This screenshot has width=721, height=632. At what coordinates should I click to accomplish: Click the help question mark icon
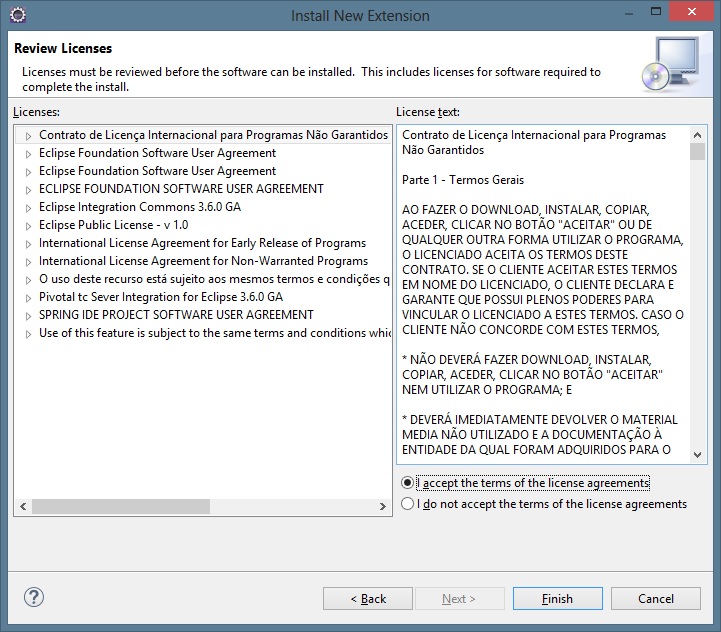pos(34,597)
